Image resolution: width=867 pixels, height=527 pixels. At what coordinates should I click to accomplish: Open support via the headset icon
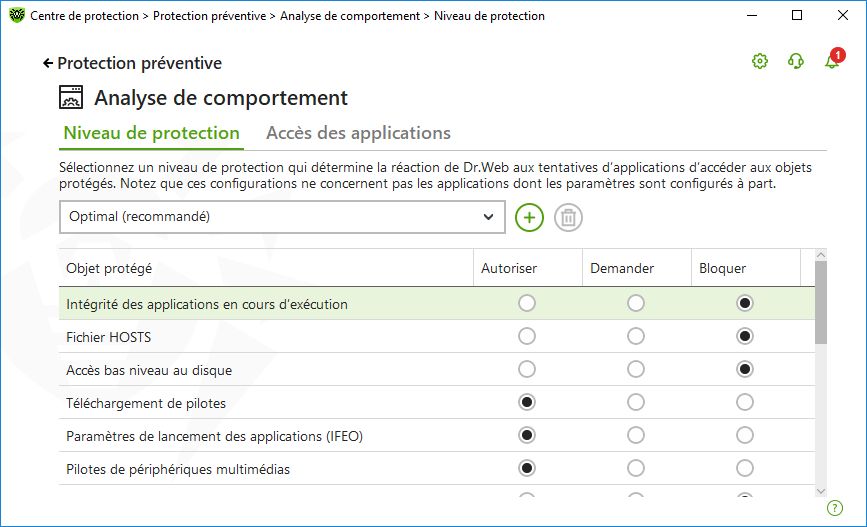796,61
